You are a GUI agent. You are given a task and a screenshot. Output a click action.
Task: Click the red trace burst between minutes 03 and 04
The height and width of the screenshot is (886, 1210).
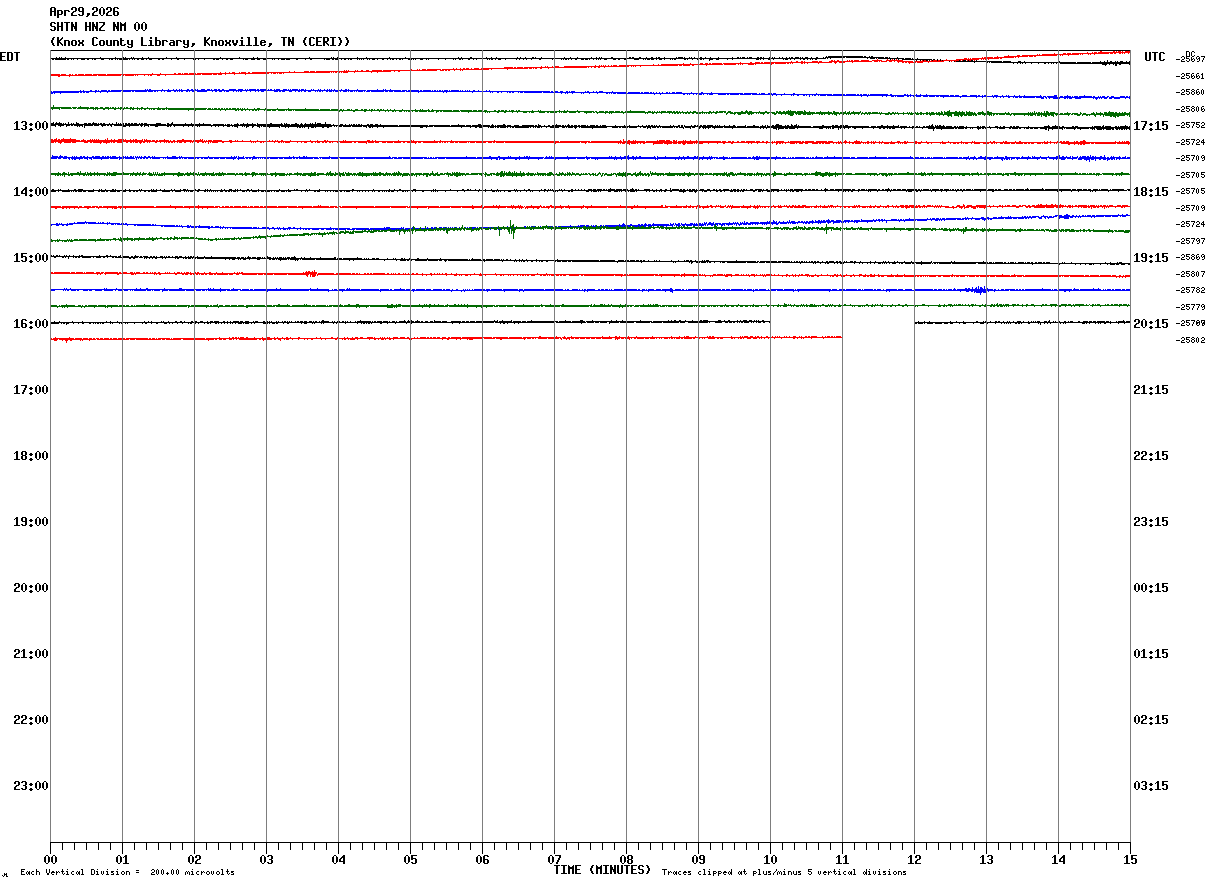coord(310,273)
